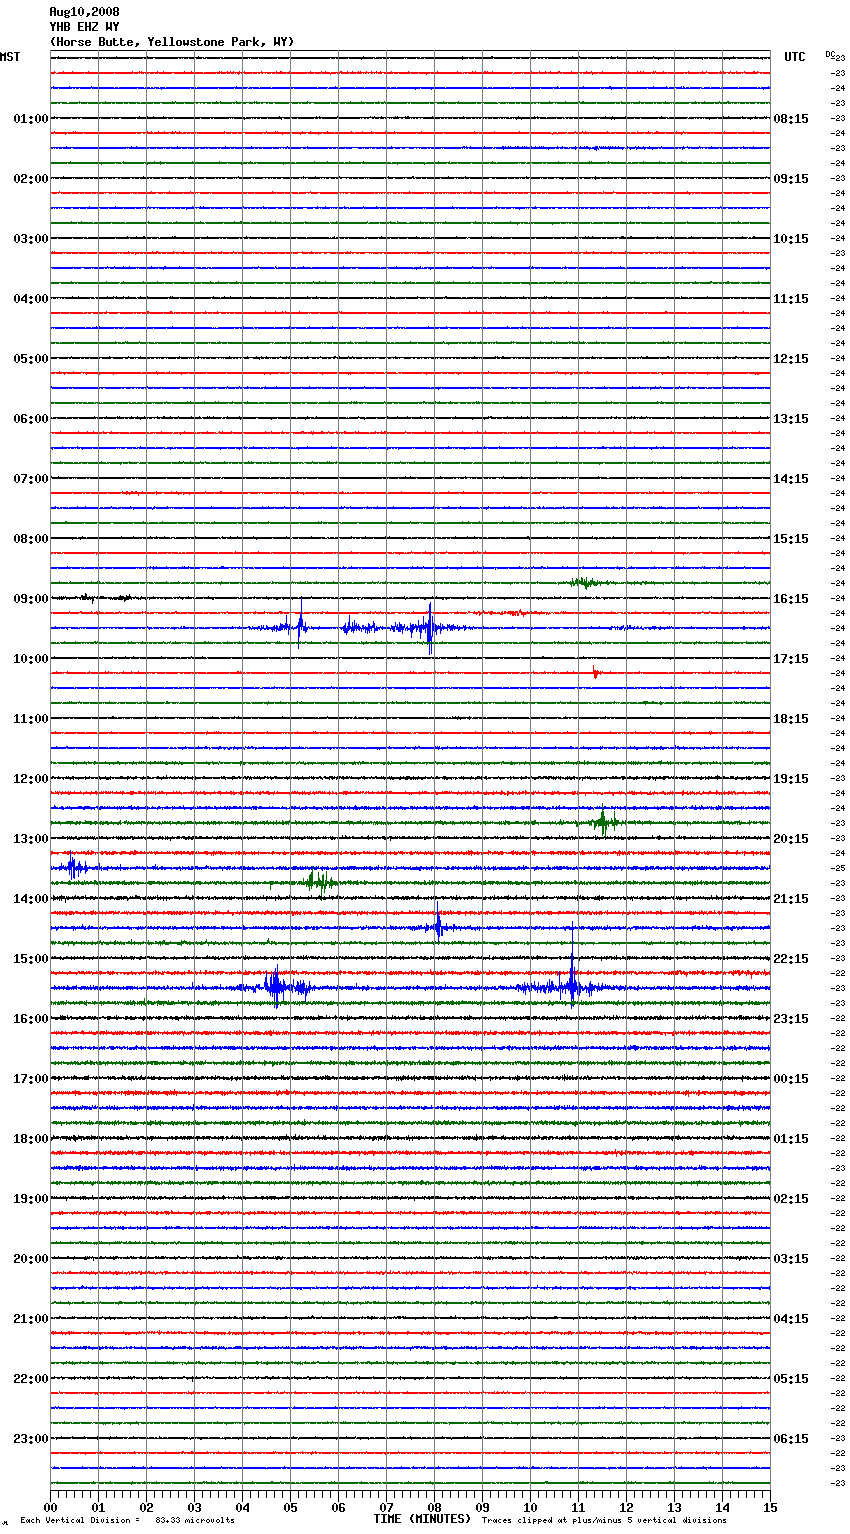This screenshot has height=1534, width=850.
Task: Click the vertical division 83.33 microvolts note
Action: click(x=127, y=1520)
